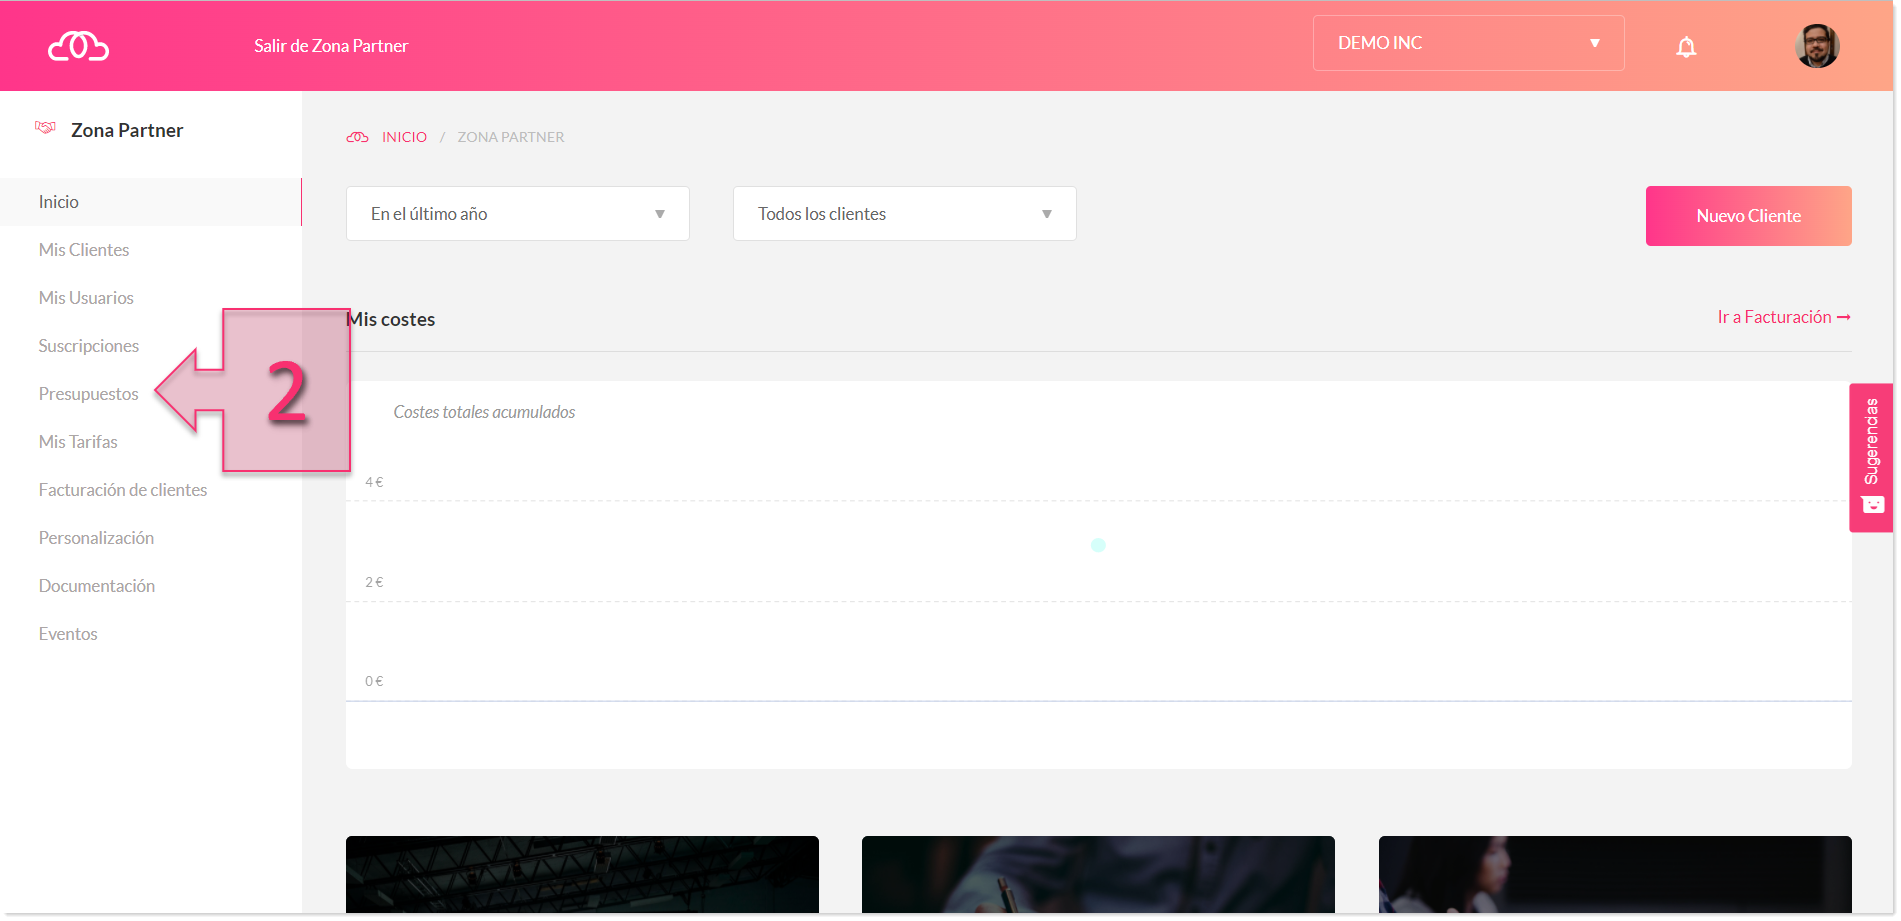The image size is (1901, 921).
Task: Open the user profile avatar
Action: click(x=1817, y=46)
